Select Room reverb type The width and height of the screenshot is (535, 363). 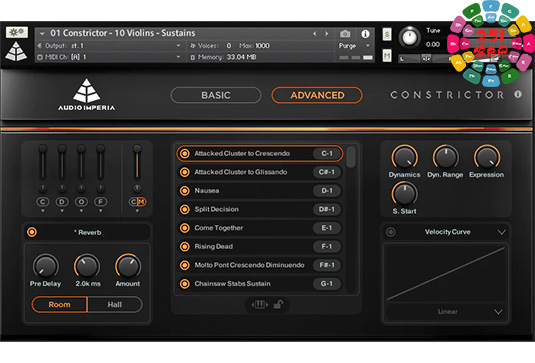[x=59, y=305]
